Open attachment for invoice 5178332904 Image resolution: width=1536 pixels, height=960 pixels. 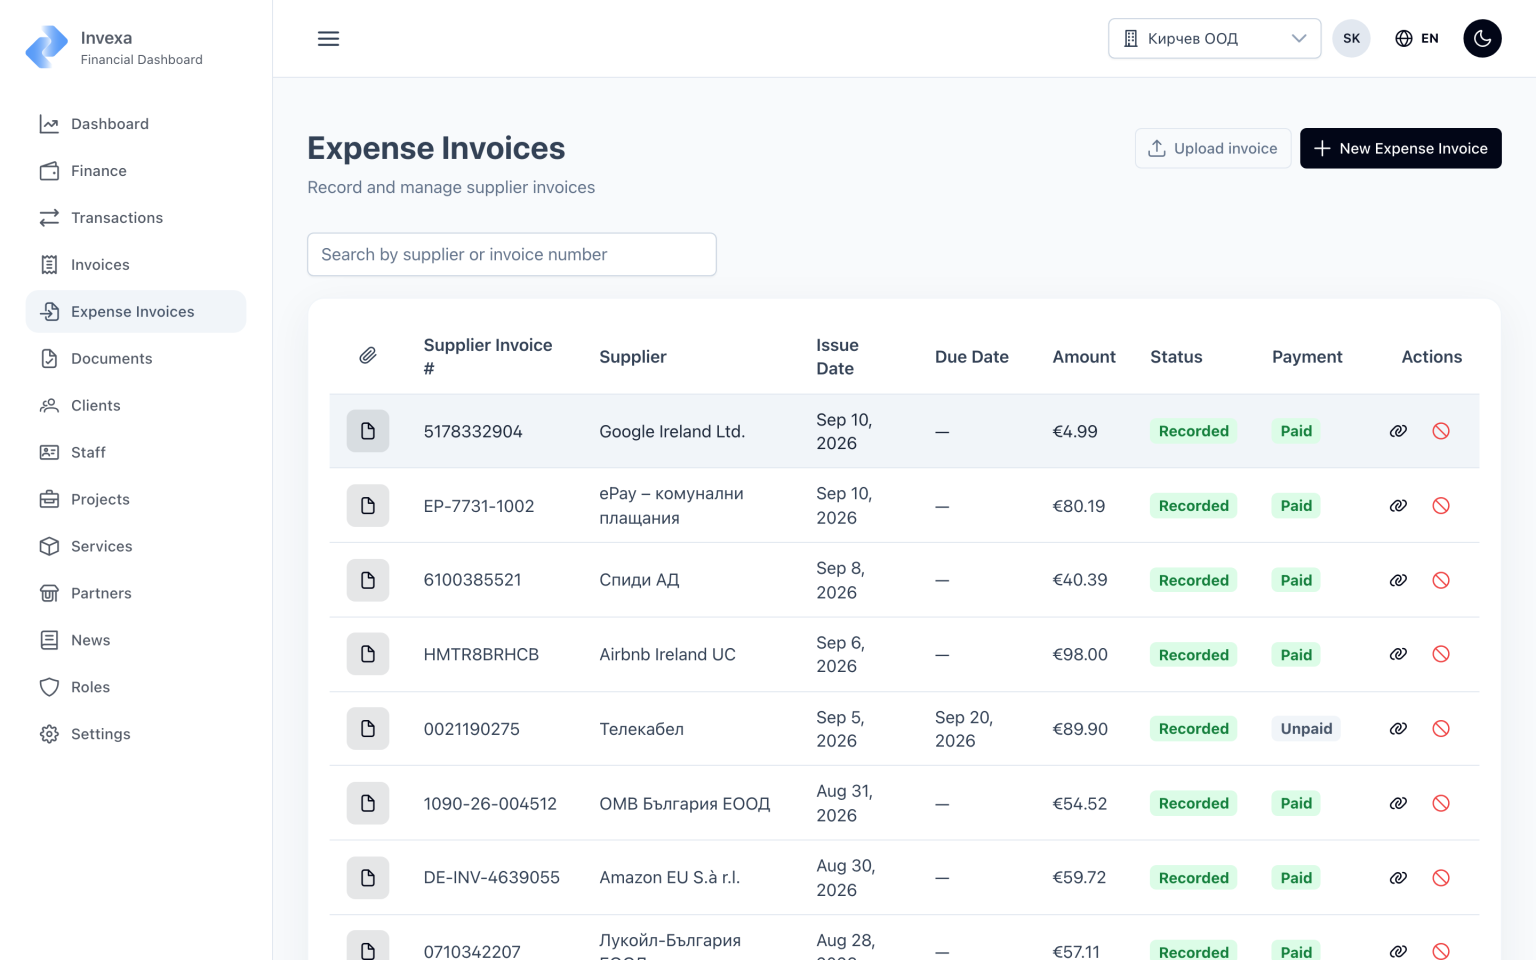pyautogui.click(x=368, y=431)
